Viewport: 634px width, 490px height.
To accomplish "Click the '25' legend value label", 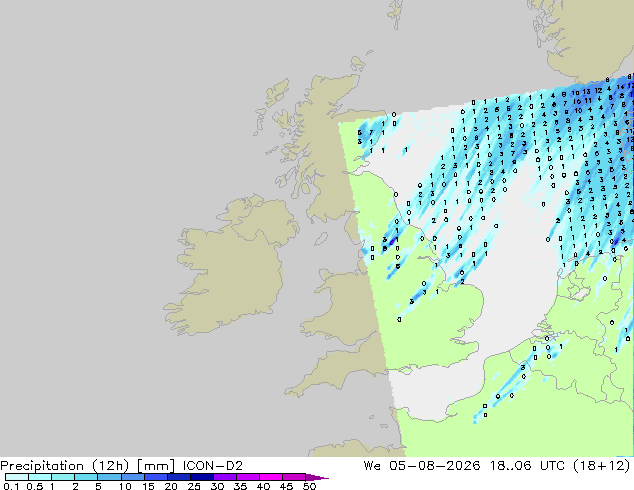I will tap(194, 486).
